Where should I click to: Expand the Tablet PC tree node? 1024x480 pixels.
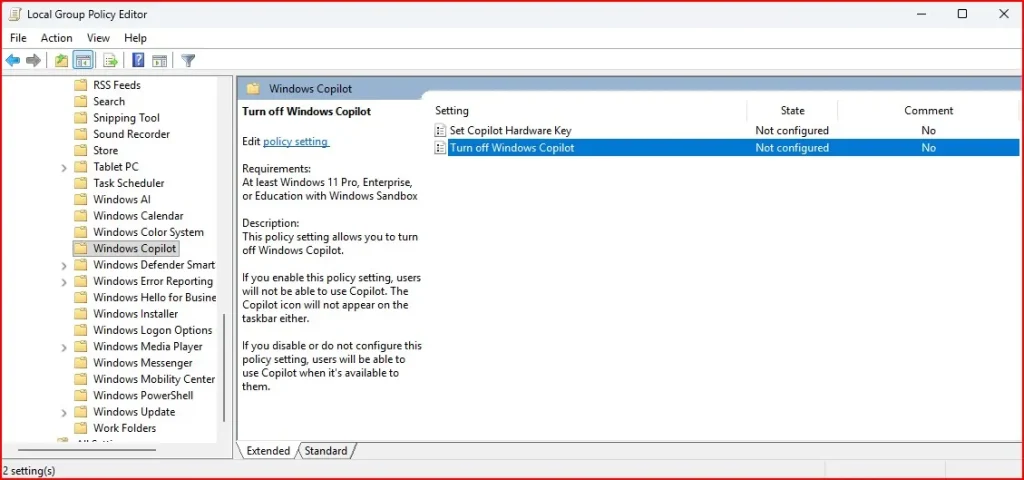pyautogui.click(x=64, y=167)
